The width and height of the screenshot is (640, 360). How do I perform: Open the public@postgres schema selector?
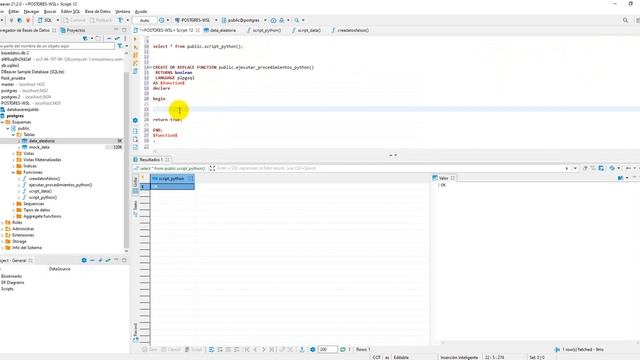click(x=244, y=20)
